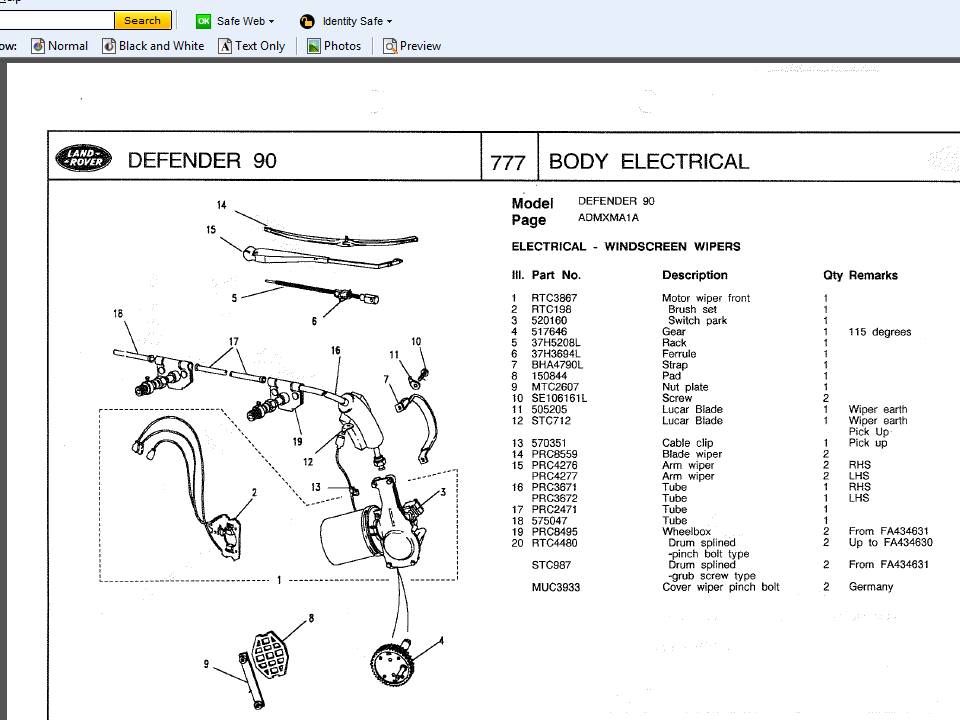Click the Switch park description

pos(697,320)
